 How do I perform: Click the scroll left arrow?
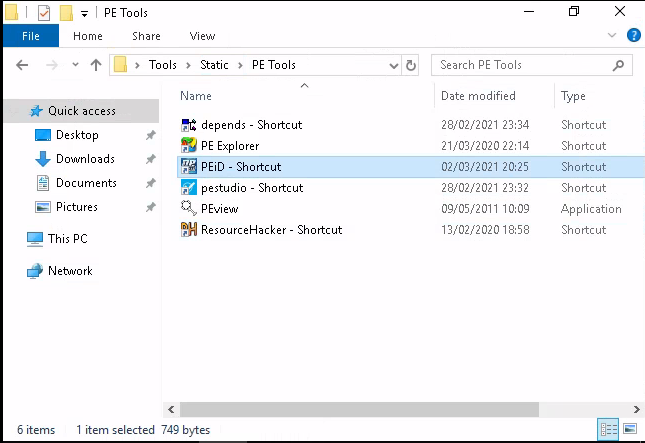click(x=171, y=409)
